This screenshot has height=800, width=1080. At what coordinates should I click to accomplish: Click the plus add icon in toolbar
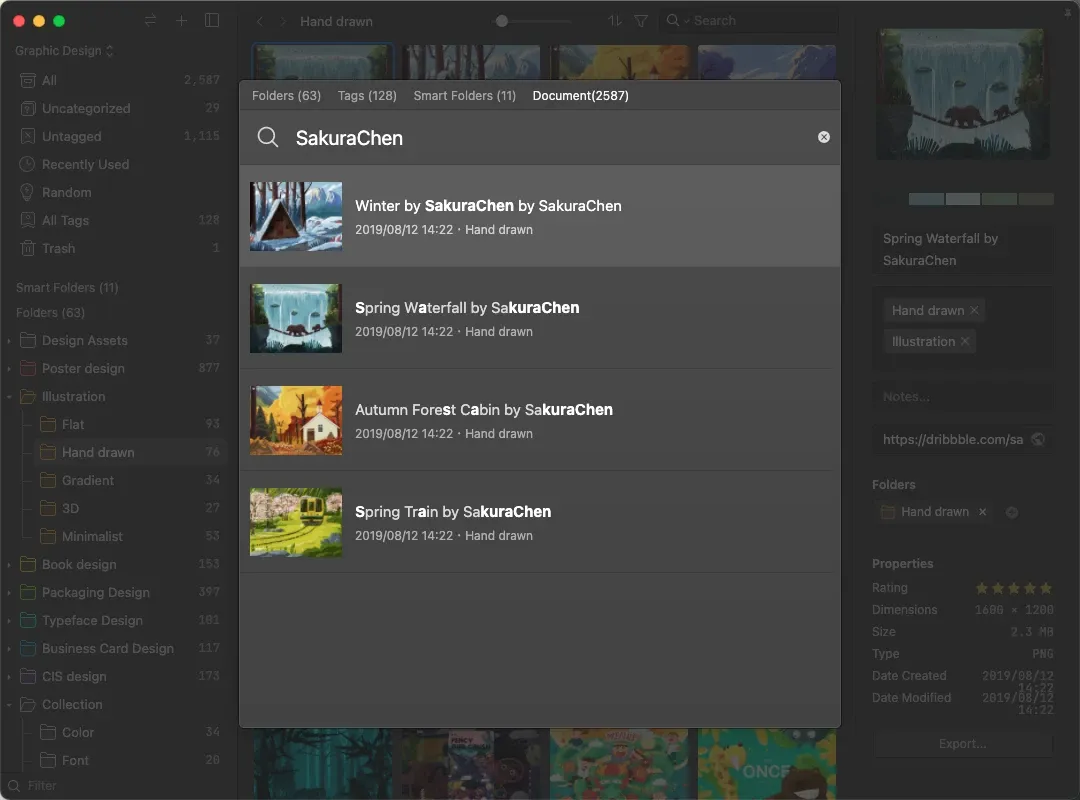pos(181,21)
